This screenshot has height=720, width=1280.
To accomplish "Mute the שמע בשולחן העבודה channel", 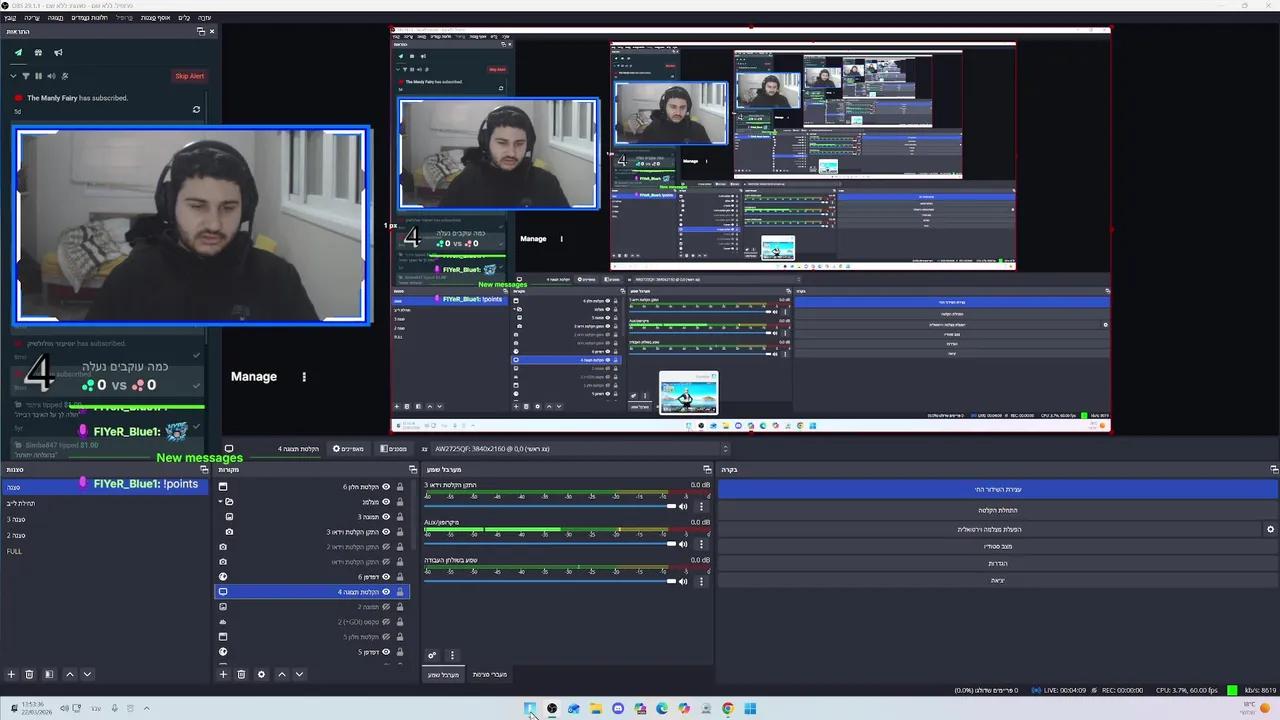I will 684,581.
